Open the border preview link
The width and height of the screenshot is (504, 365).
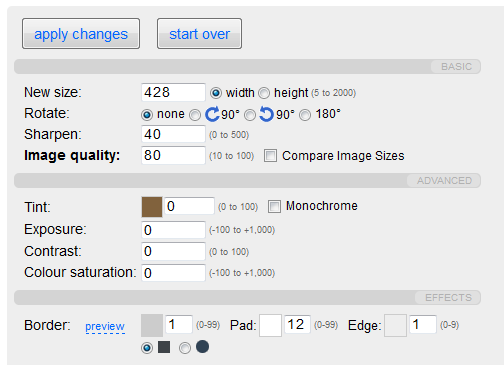click(105, 326)
